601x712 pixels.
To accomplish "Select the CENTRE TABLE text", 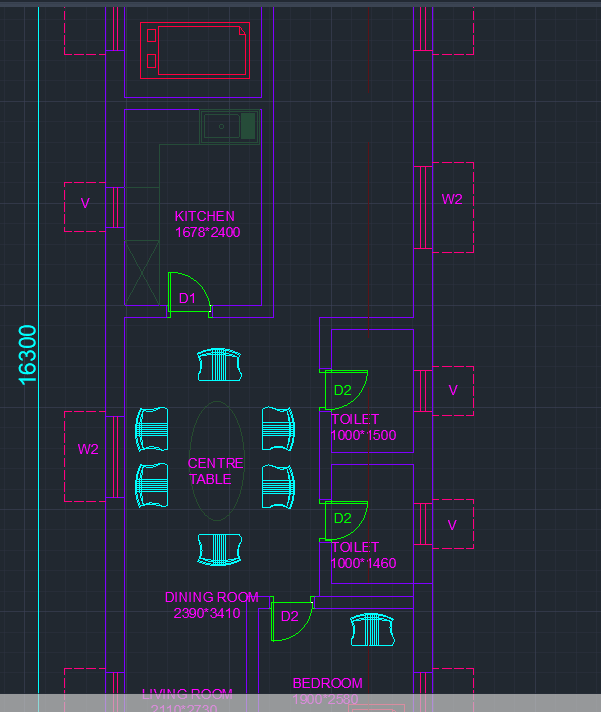I will pyautogui.click(x=215, y=471).
